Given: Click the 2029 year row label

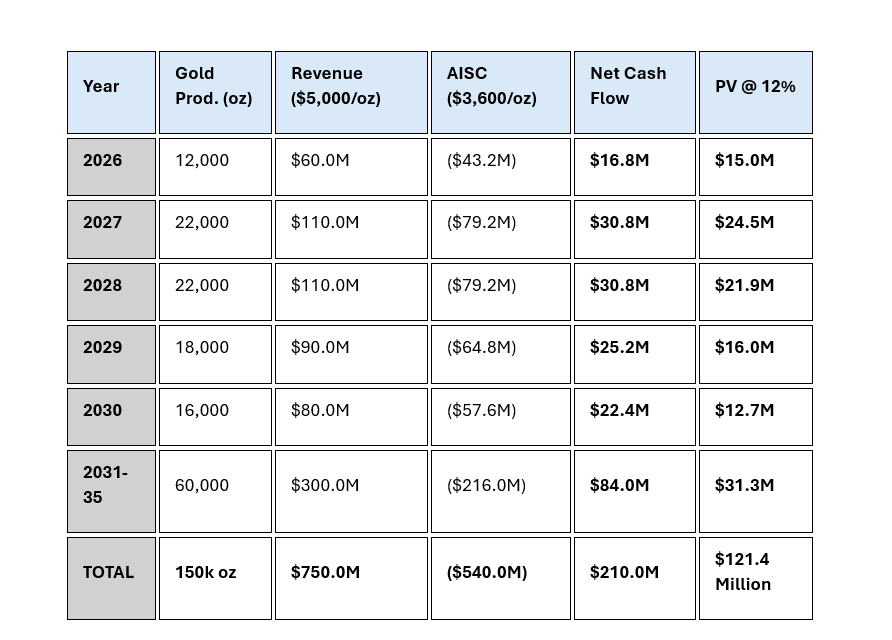Looking at the screenshot, I should click(111, 353).
